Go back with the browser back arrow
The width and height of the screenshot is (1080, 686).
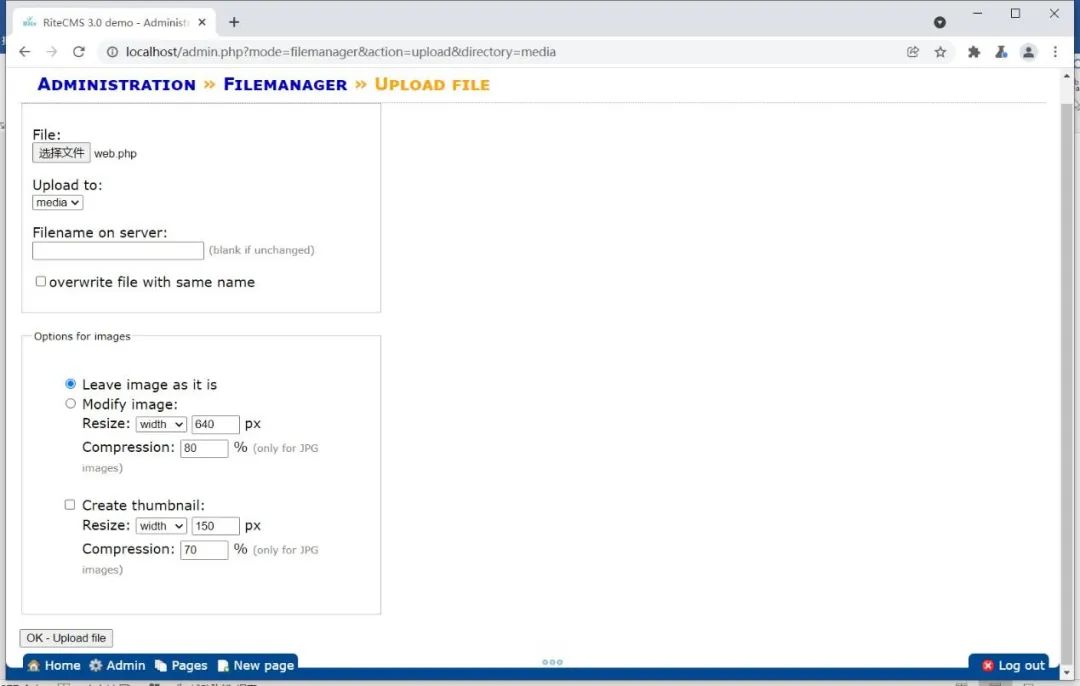(25, 52)
